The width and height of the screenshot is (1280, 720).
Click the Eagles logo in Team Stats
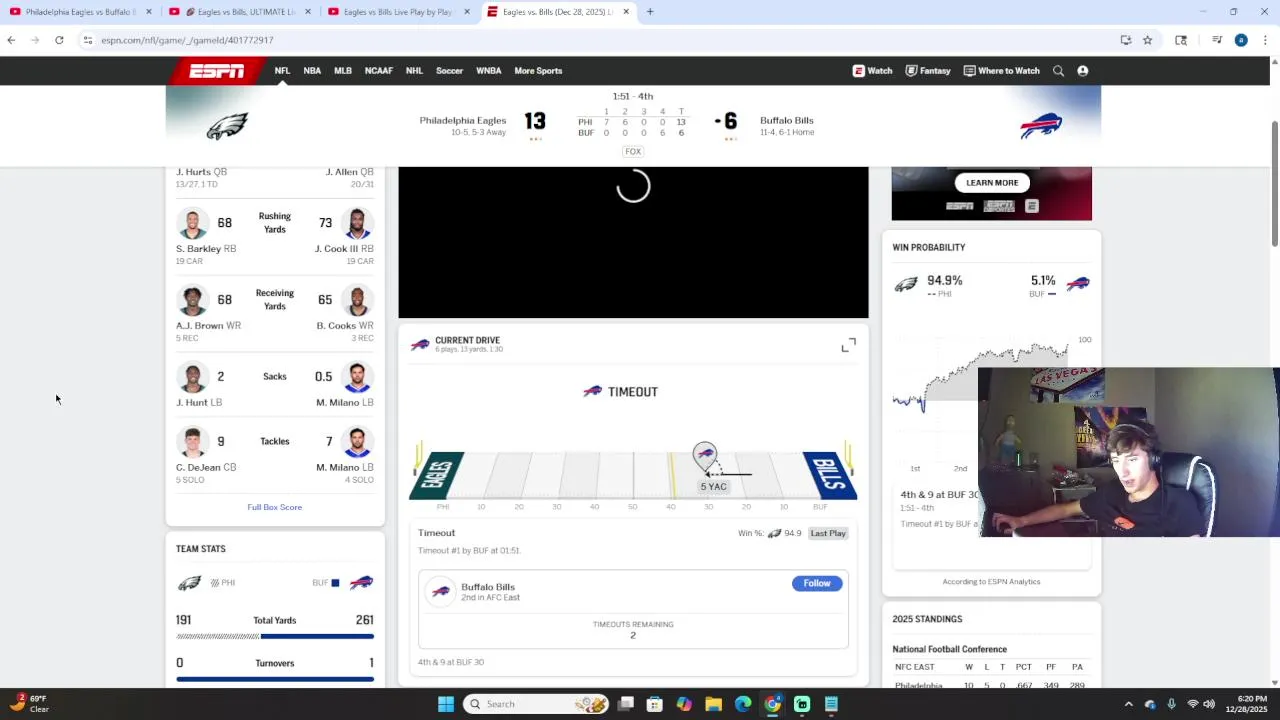click(x=189, y=583)
